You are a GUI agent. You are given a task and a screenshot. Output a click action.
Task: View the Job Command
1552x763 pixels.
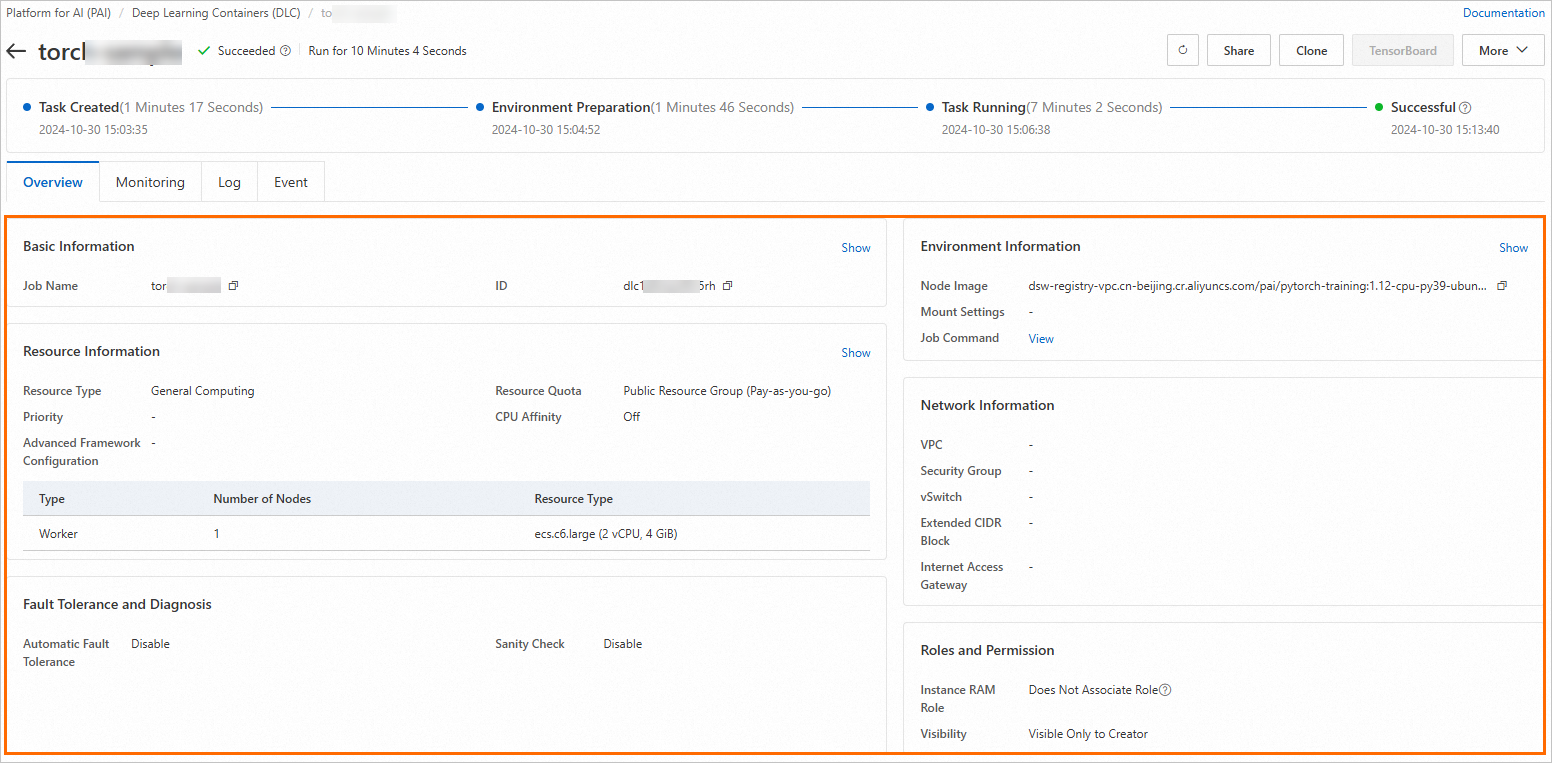tap(1041, 339)
